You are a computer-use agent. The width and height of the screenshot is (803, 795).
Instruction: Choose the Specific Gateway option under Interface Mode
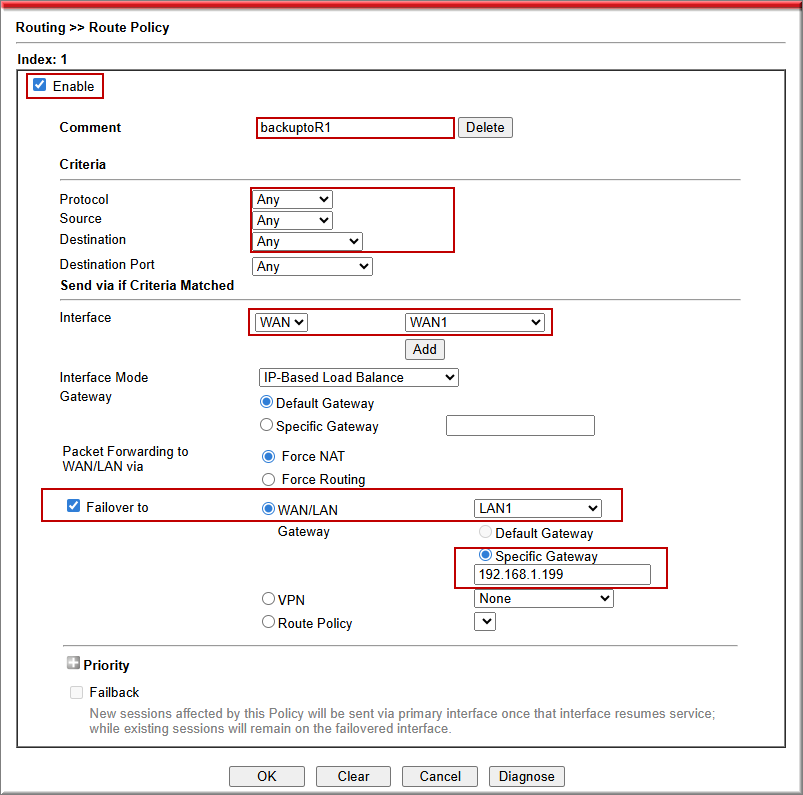click(x=267, y=426)
